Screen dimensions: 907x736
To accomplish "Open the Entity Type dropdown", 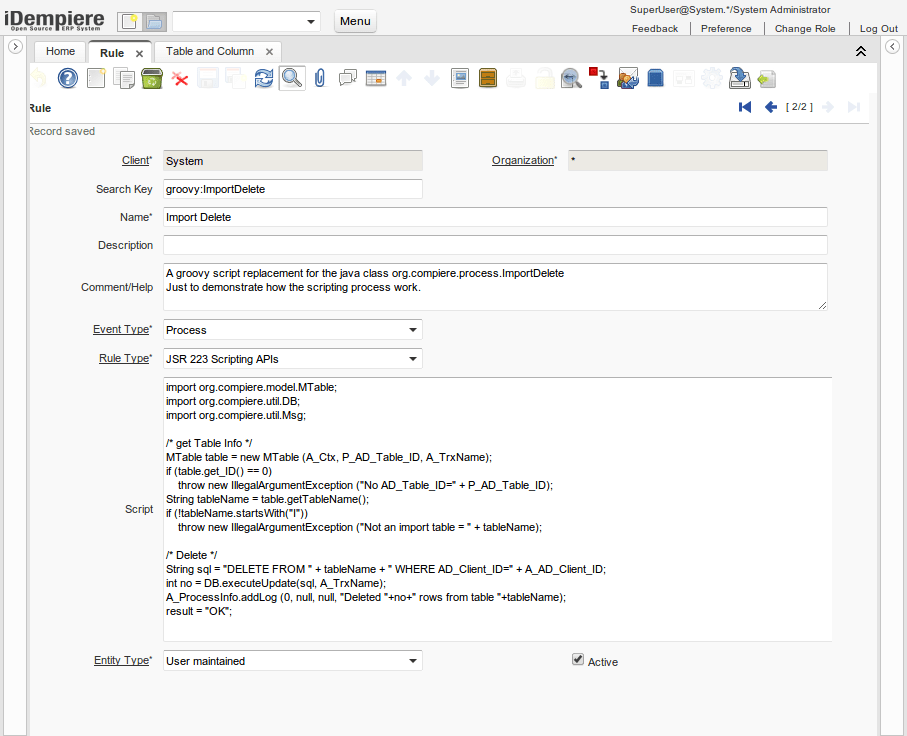I will [412, 661].
